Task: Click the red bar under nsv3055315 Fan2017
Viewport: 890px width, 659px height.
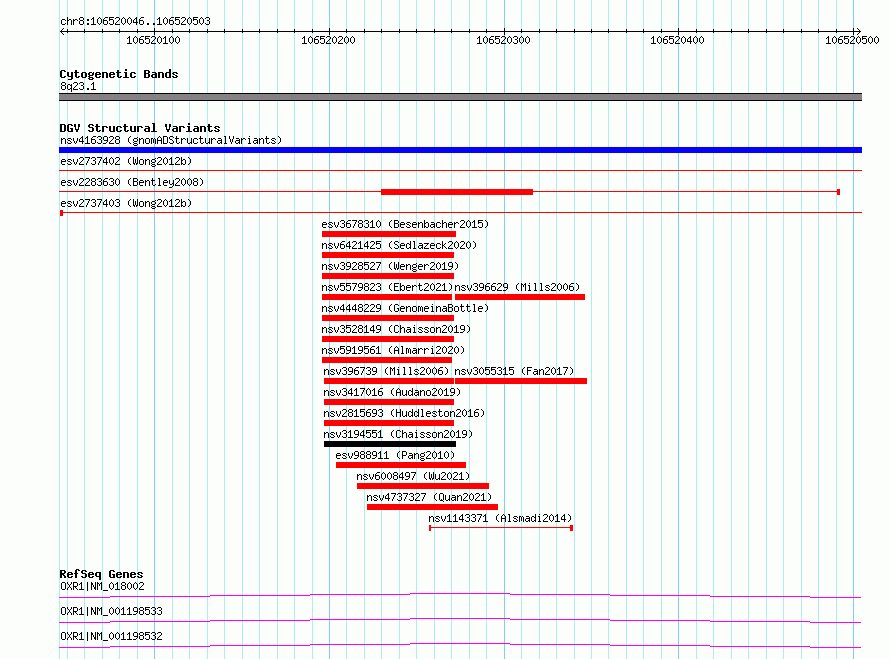Action: tap(521, 381)
